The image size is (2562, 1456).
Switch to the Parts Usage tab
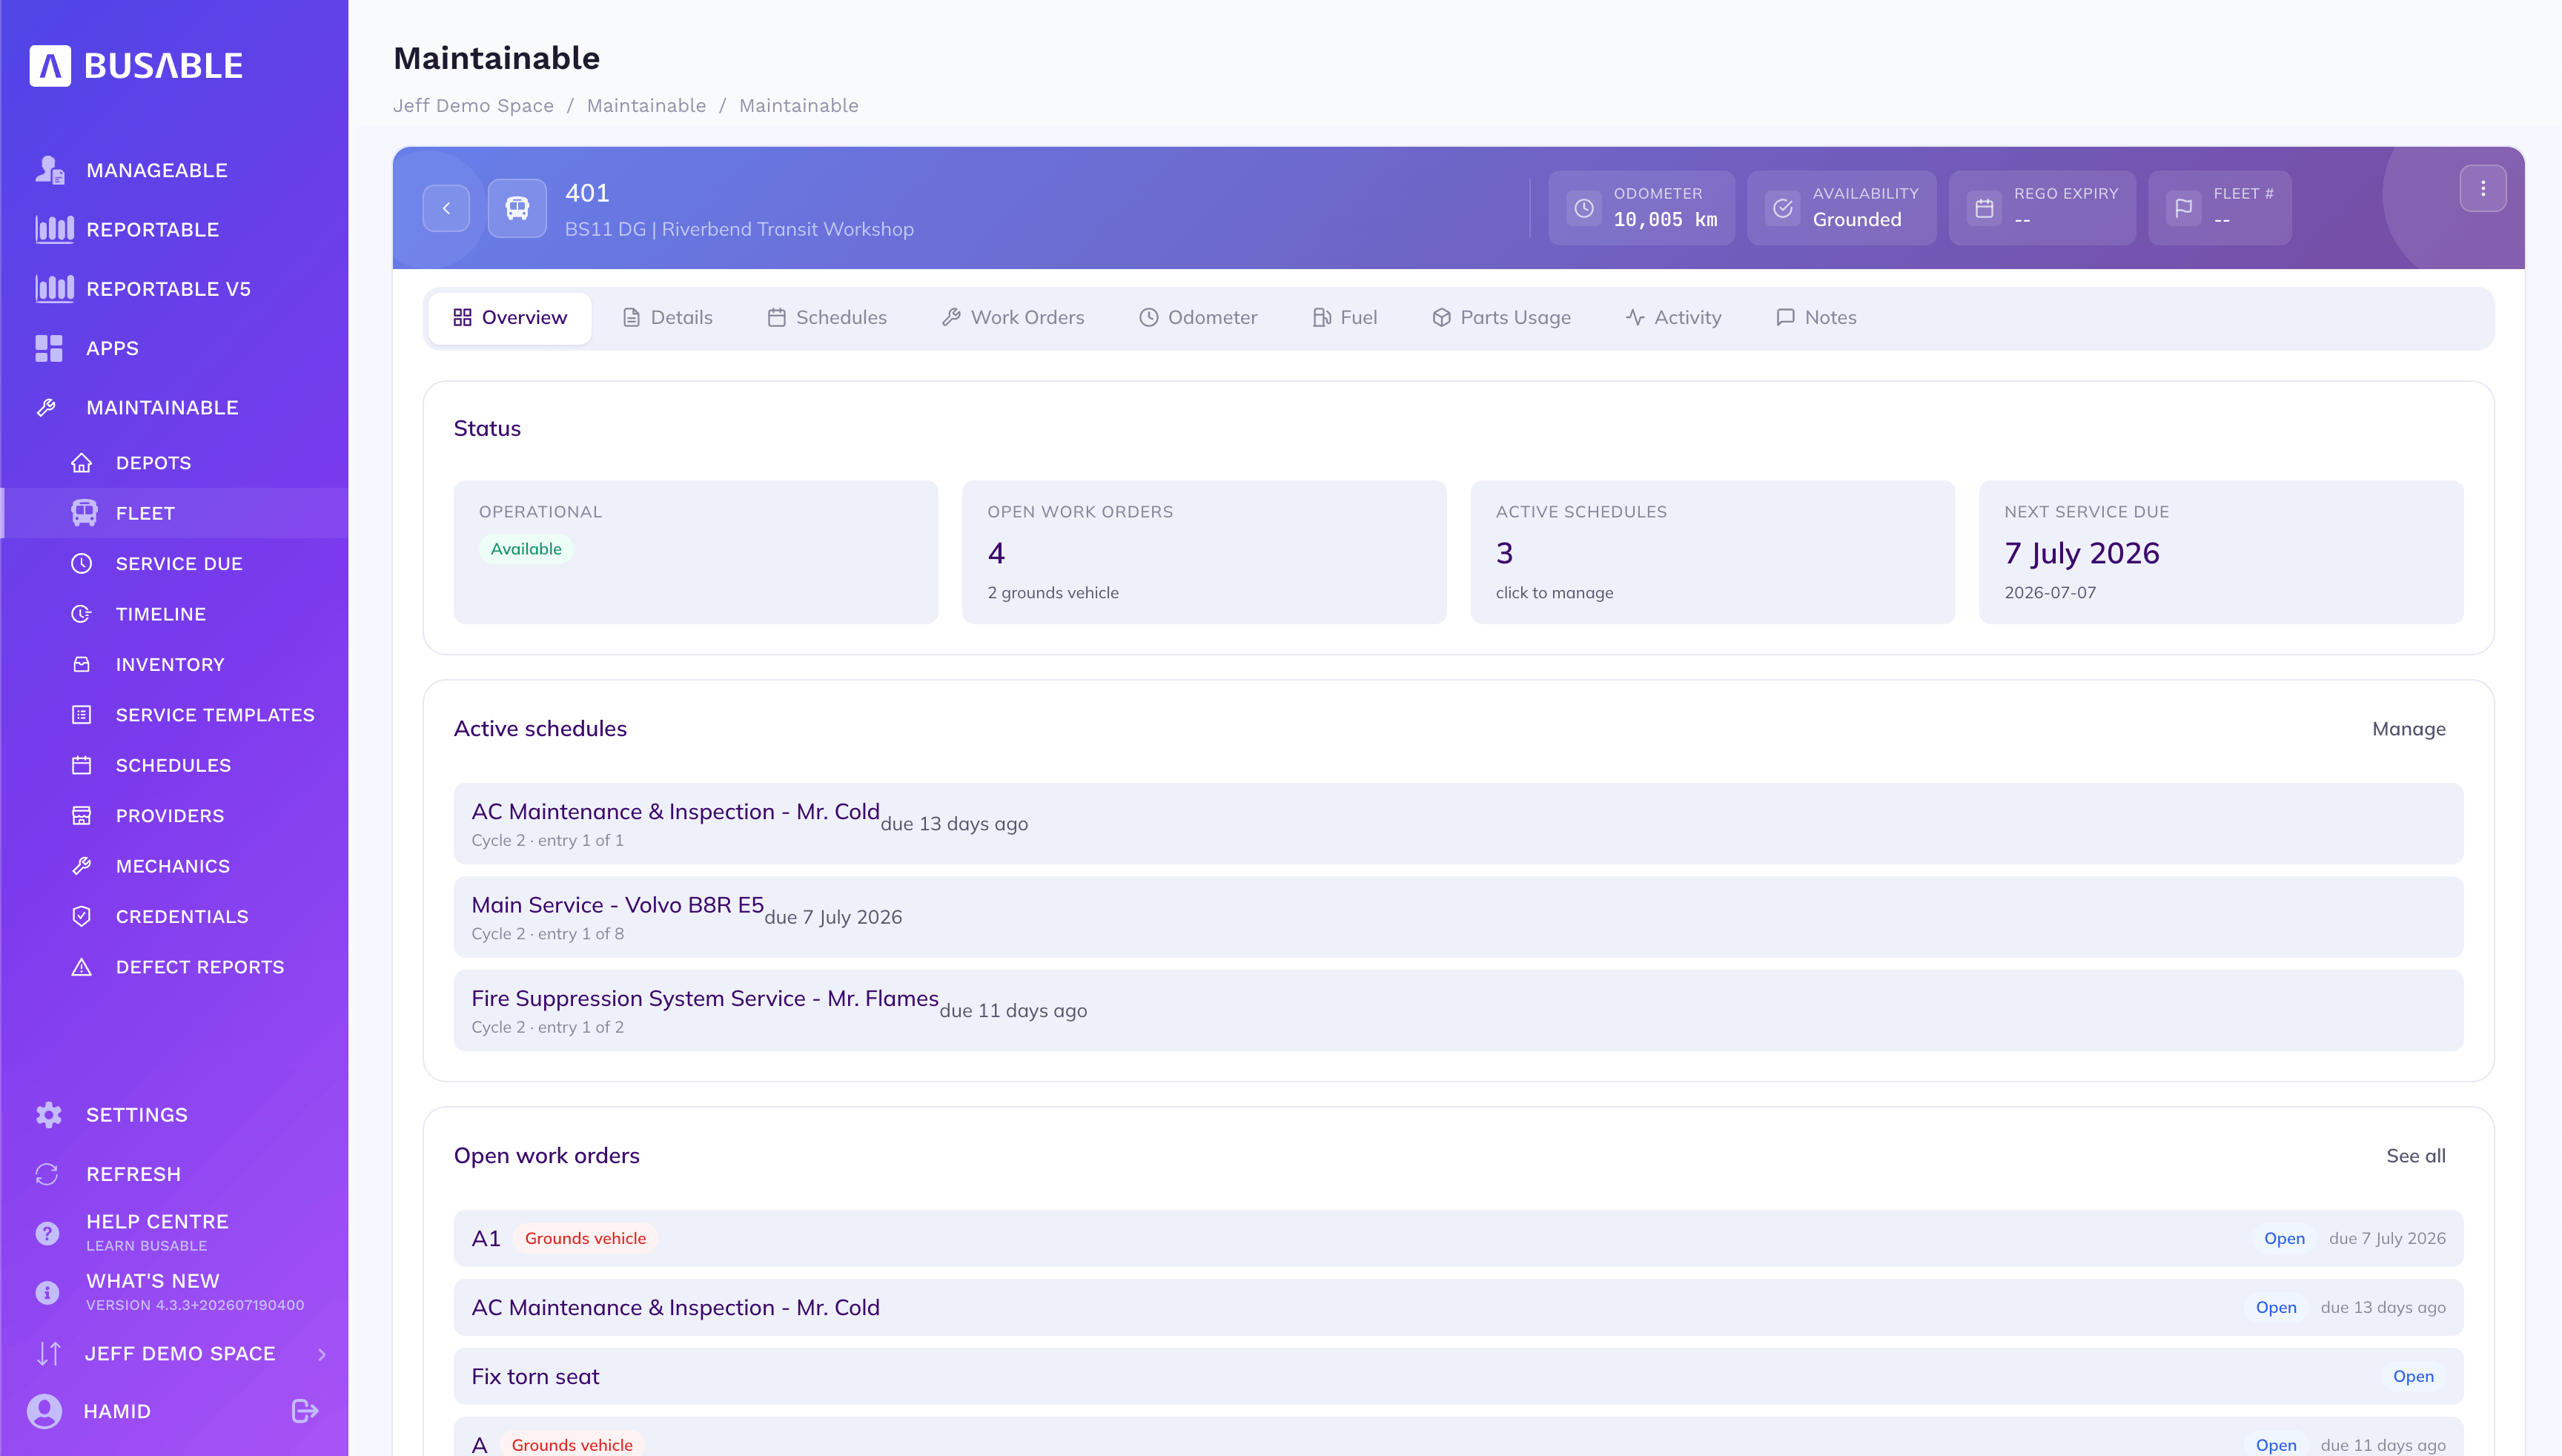click(1501, 317)
